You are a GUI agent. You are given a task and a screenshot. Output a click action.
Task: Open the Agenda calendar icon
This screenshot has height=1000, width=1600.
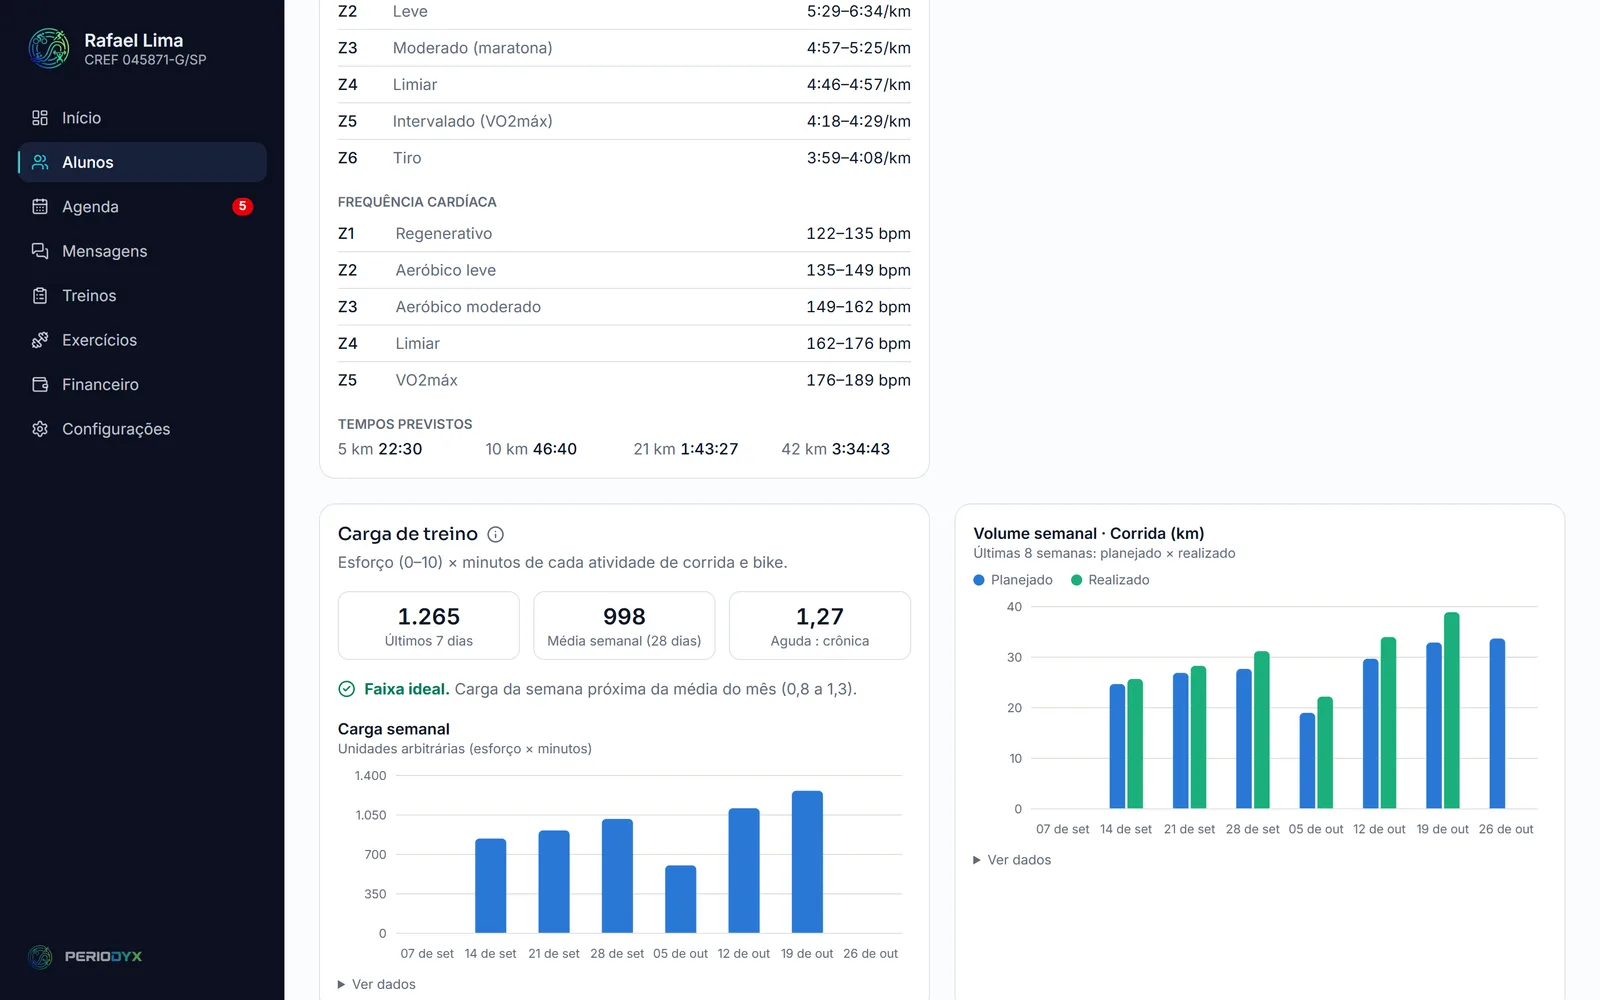(40, 207)
